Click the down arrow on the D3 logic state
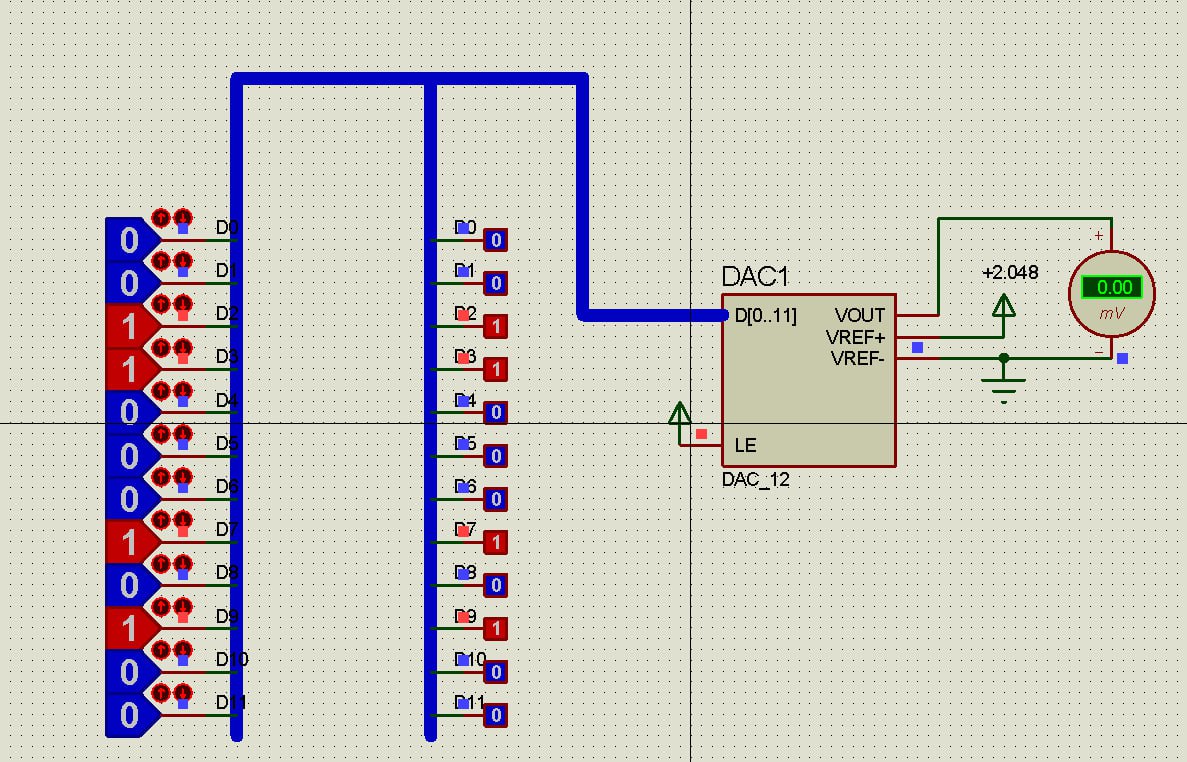 [182, 347]
